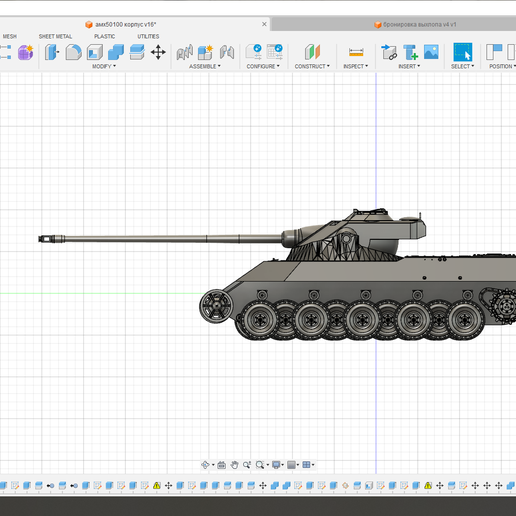Switch to the SHEET METAL tab

(x=55, y=36)
